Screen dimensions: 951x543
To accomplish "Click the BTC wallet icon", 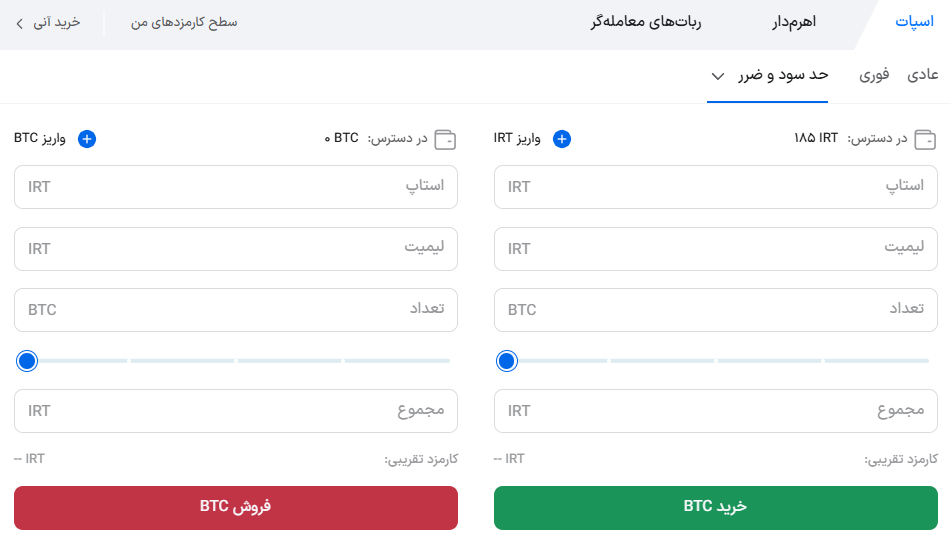I will coord(446,139).
